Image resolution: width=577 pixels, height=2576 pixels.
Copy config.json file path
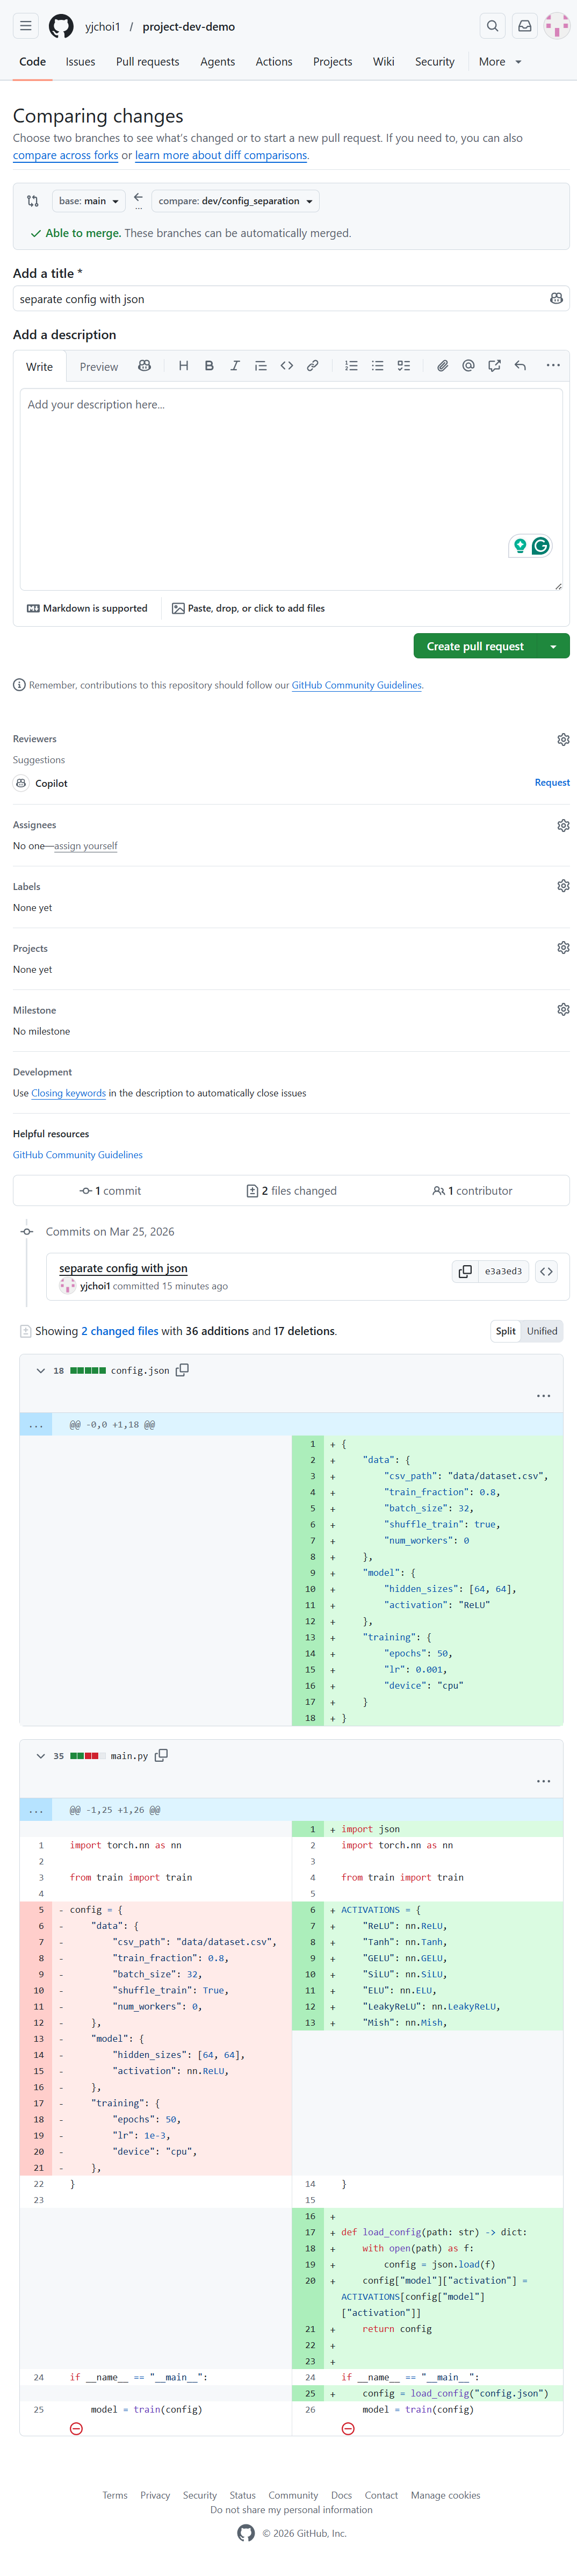pos(182,1370)
